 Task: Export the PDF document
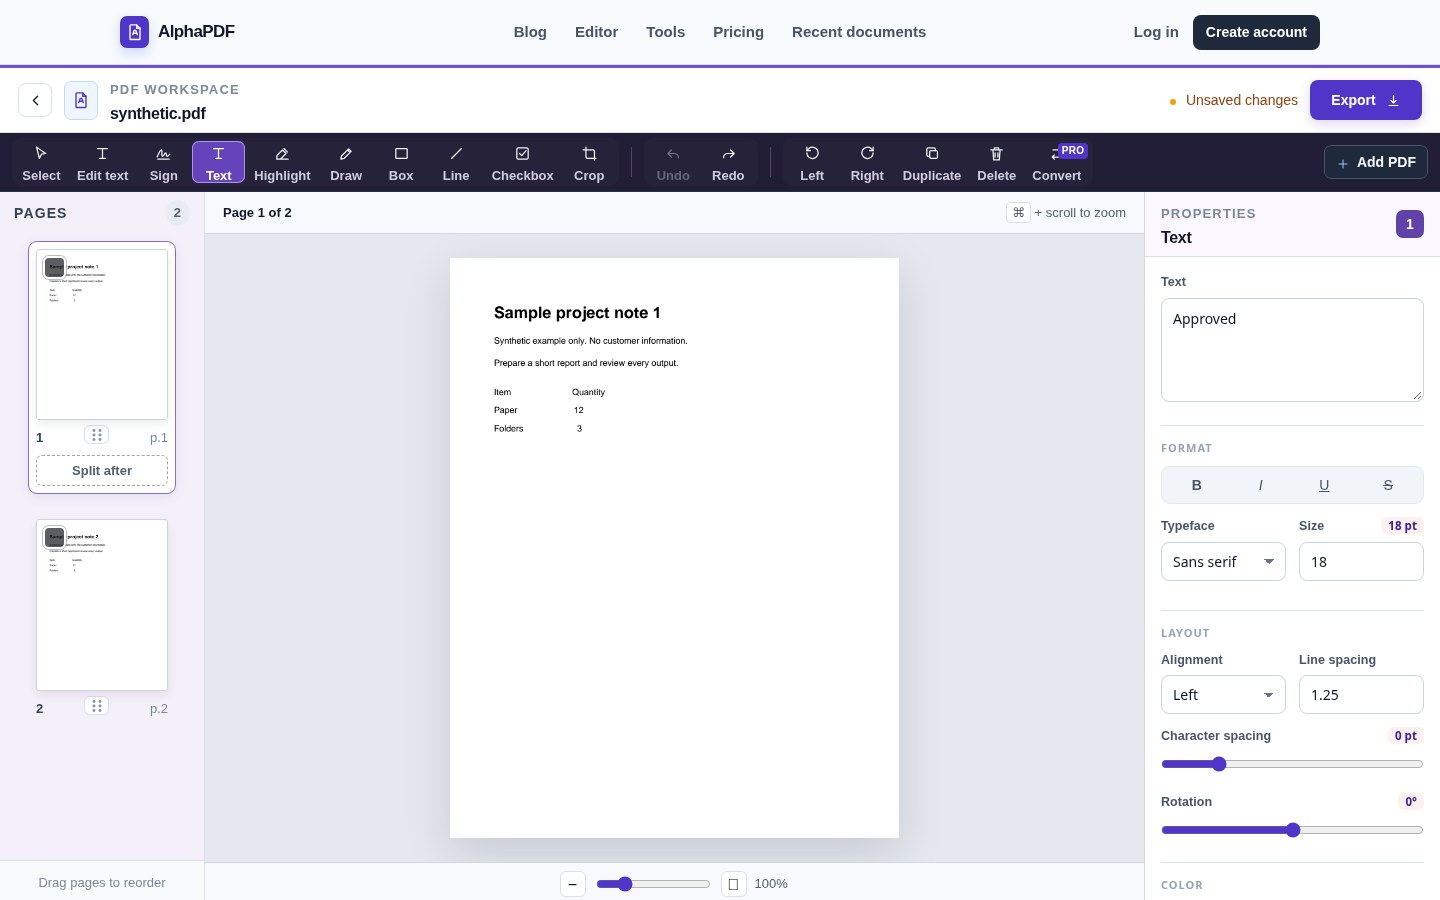(1366, 100)
